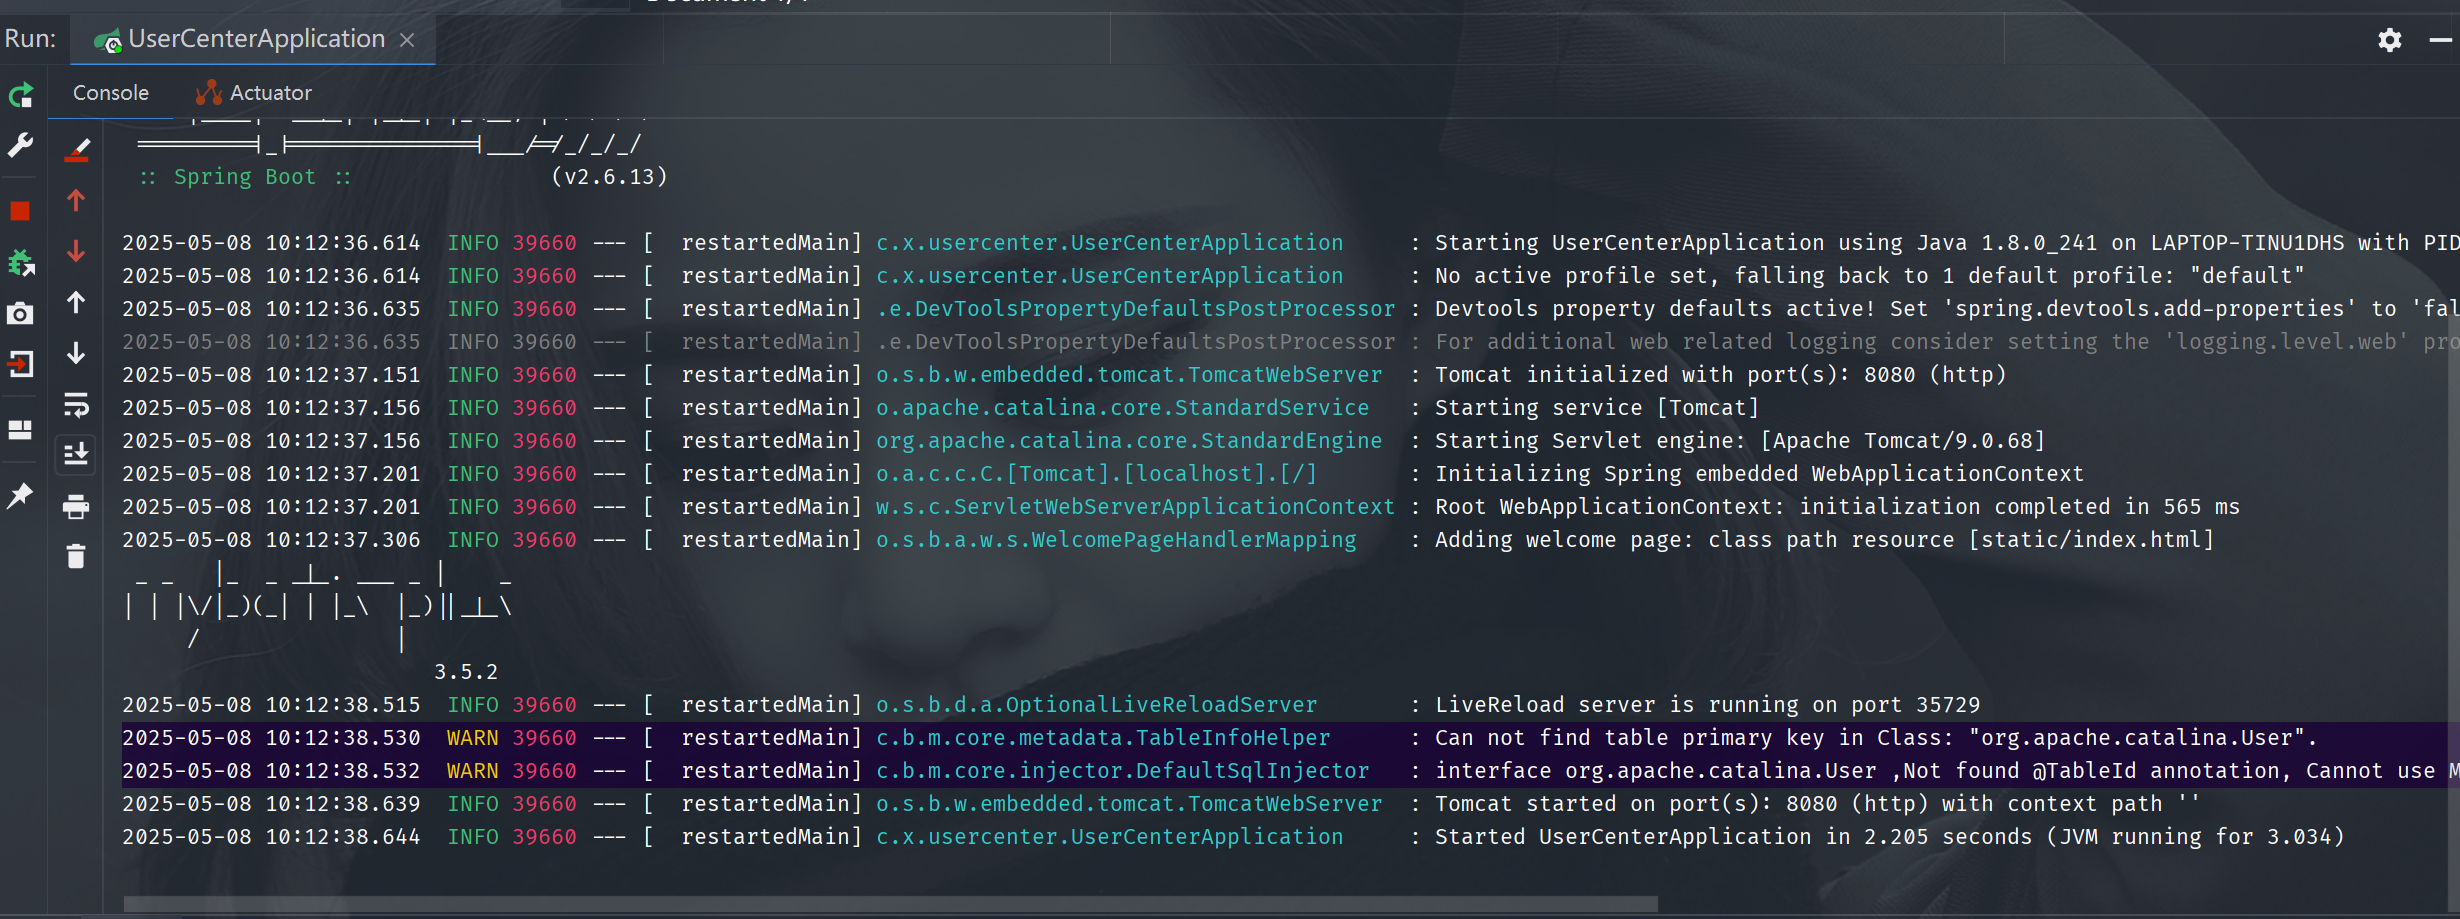The width and height of the screenshot is (2460, 919).
Task: Select the Console tab
Action: 111,93
